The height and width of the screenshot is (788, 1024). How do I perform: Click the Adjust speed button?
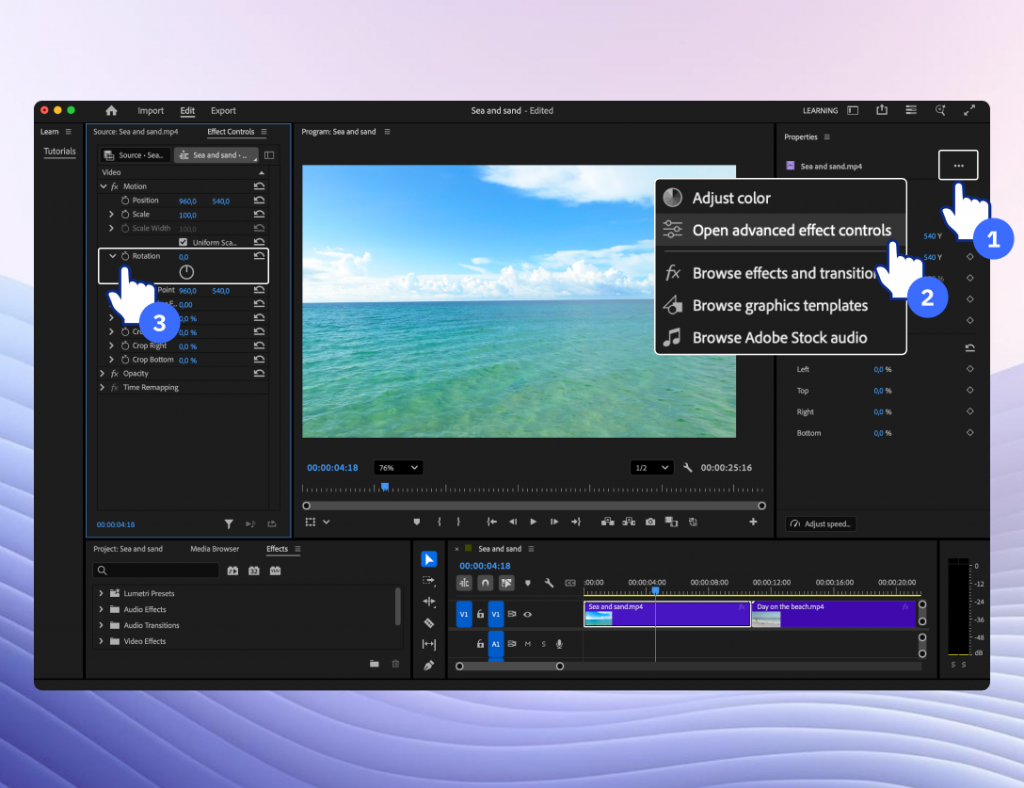(x=821, y=524)
